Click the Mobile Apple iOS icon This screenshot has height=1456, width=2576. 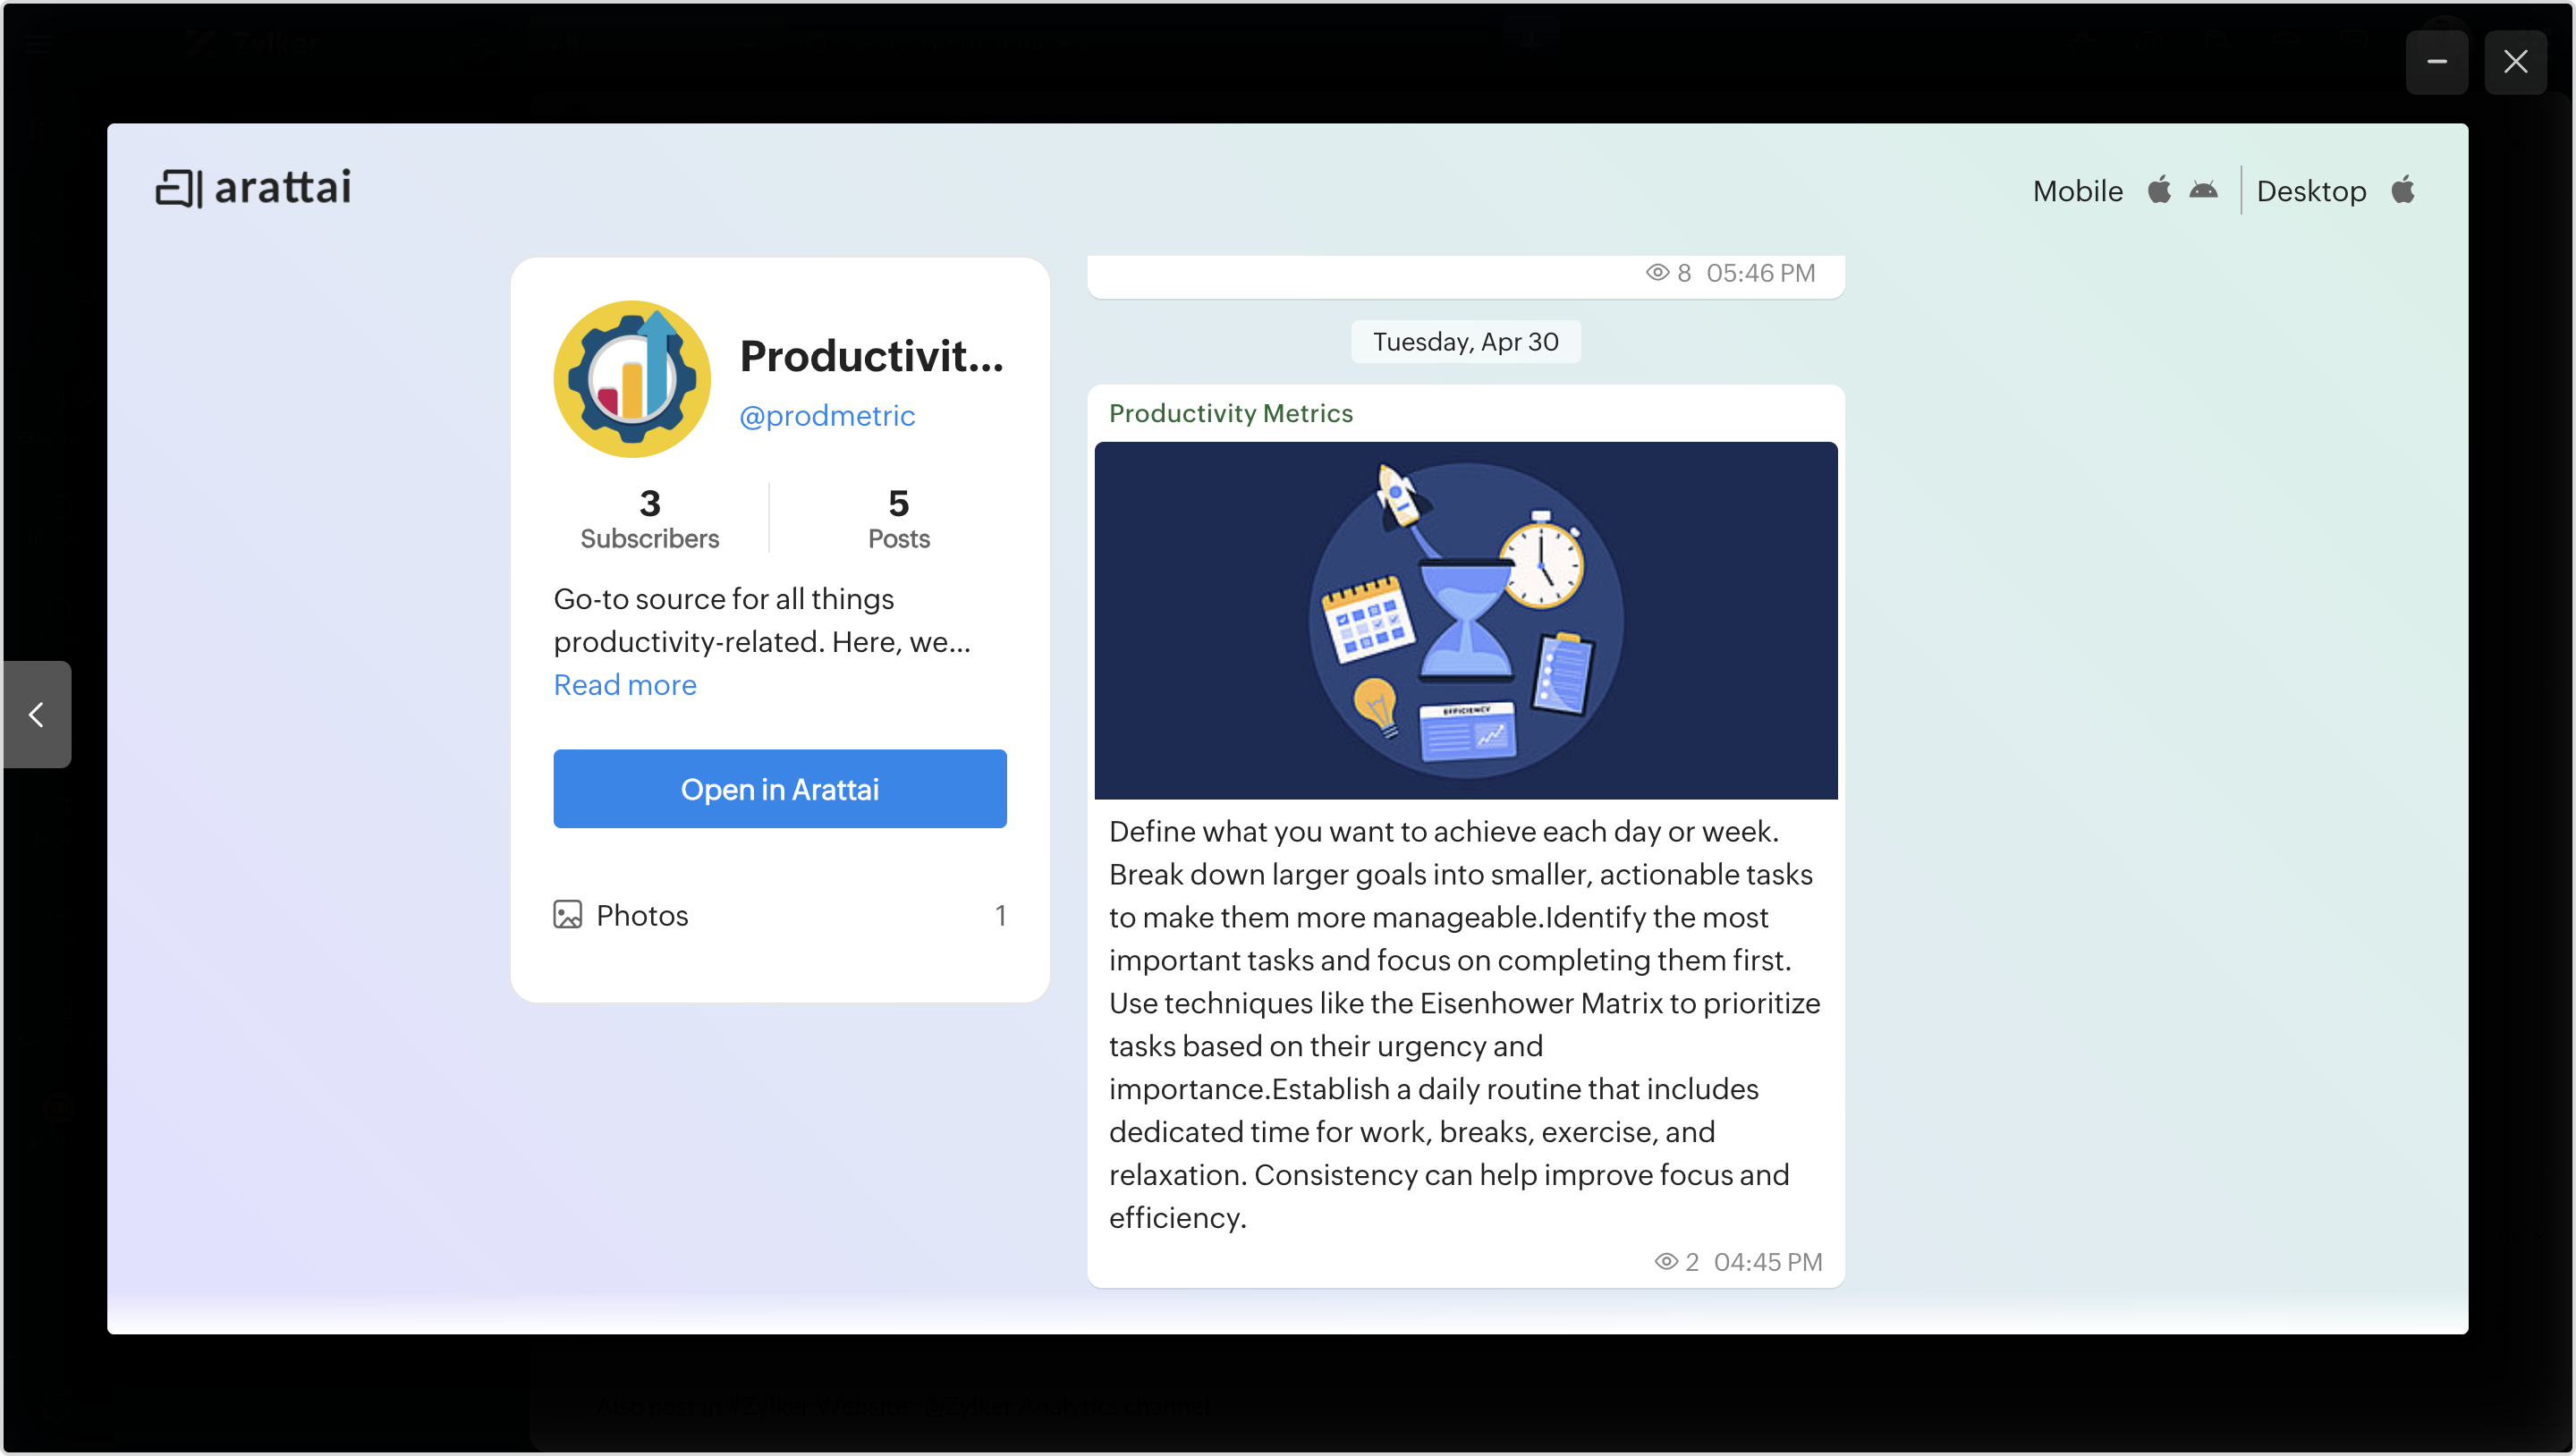[x=2159, y=190]
